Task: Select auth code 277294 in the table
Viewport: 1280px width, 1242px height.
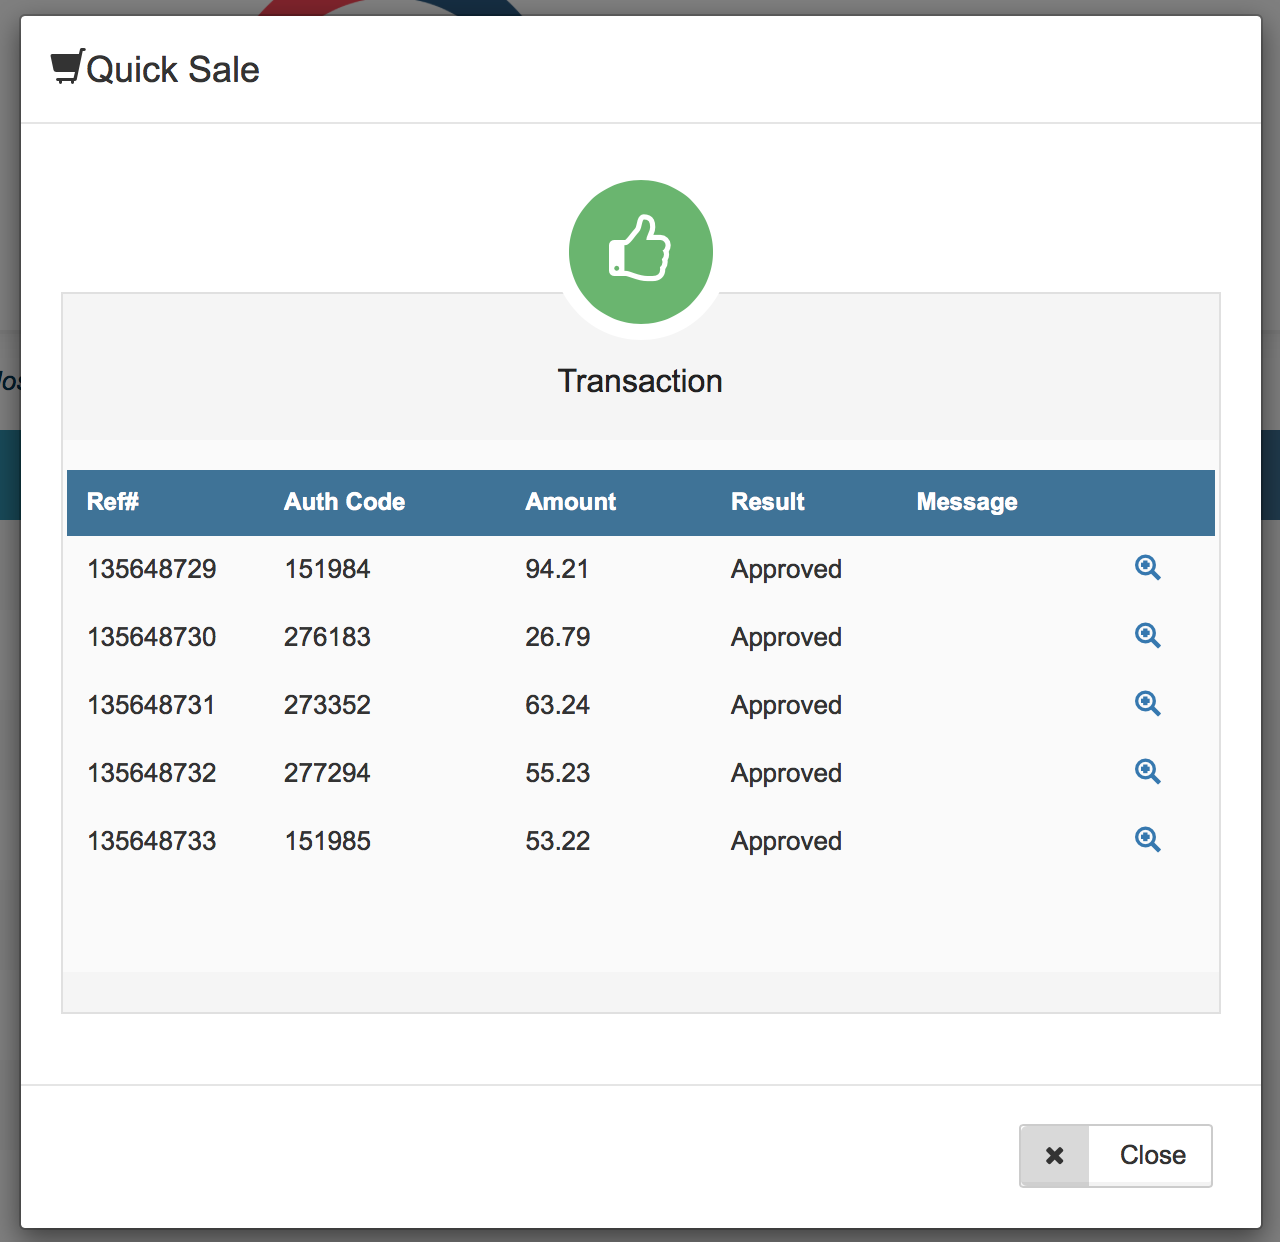Action: [327, 772]
